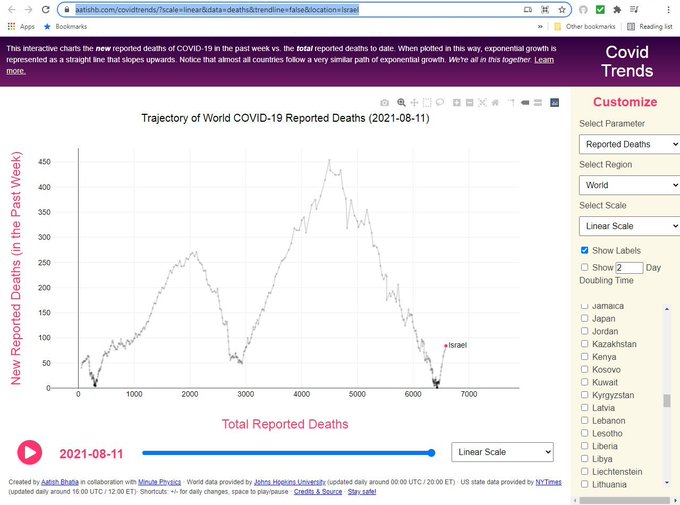This screenshot has height=505, width=680.
Task: Show closest data on hover icon
Action: [525, 102]
